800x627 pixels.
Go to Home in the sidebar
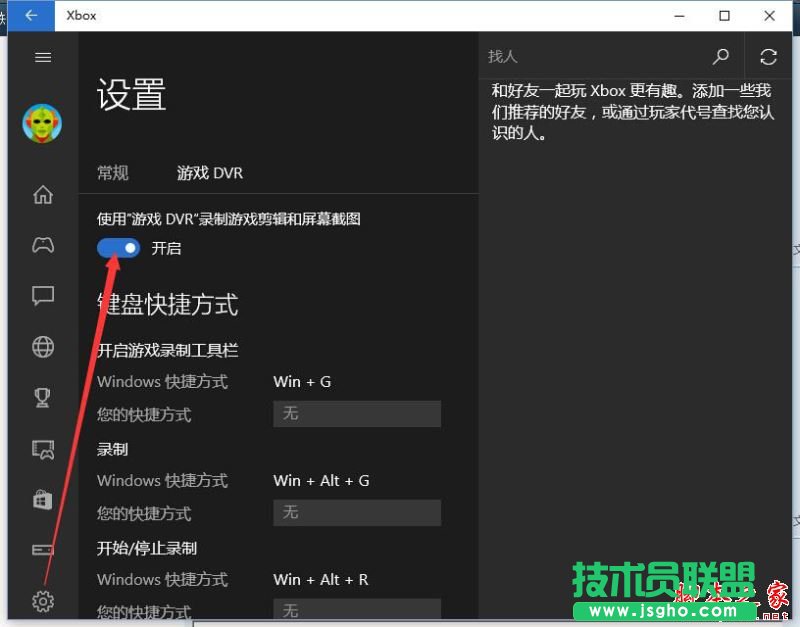42,196
